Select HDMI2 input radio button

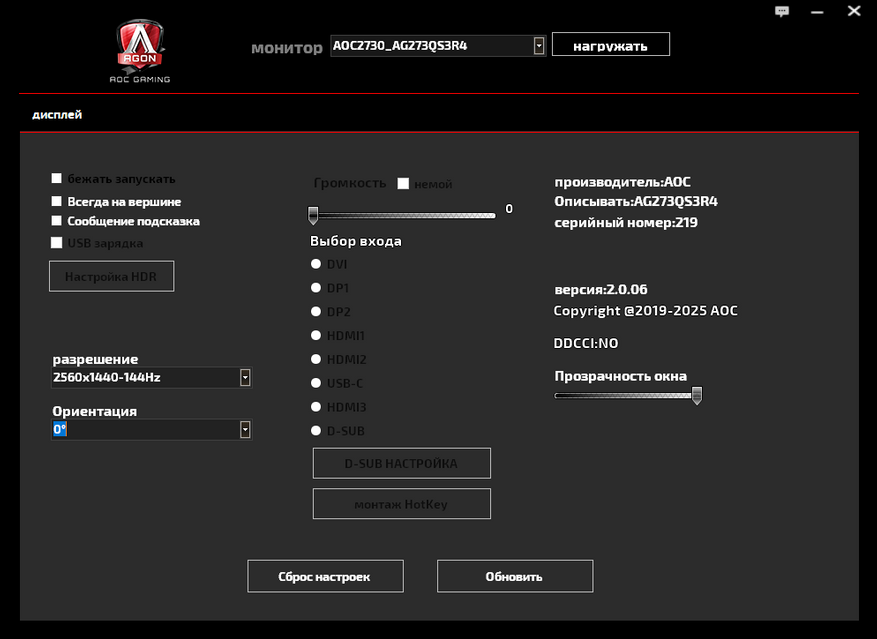point(316,359)
